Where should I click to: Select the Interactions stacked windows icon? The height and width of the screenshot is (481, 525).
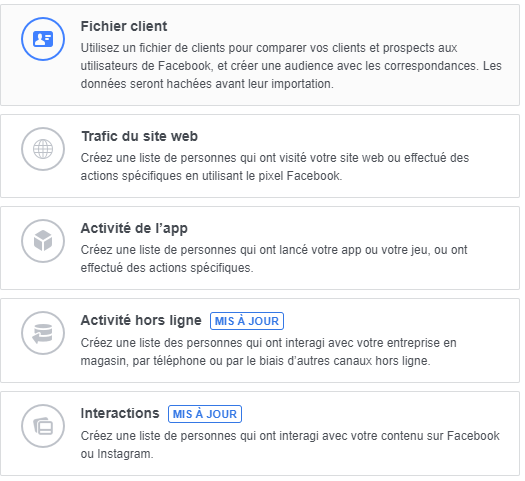tap(43, 426)
